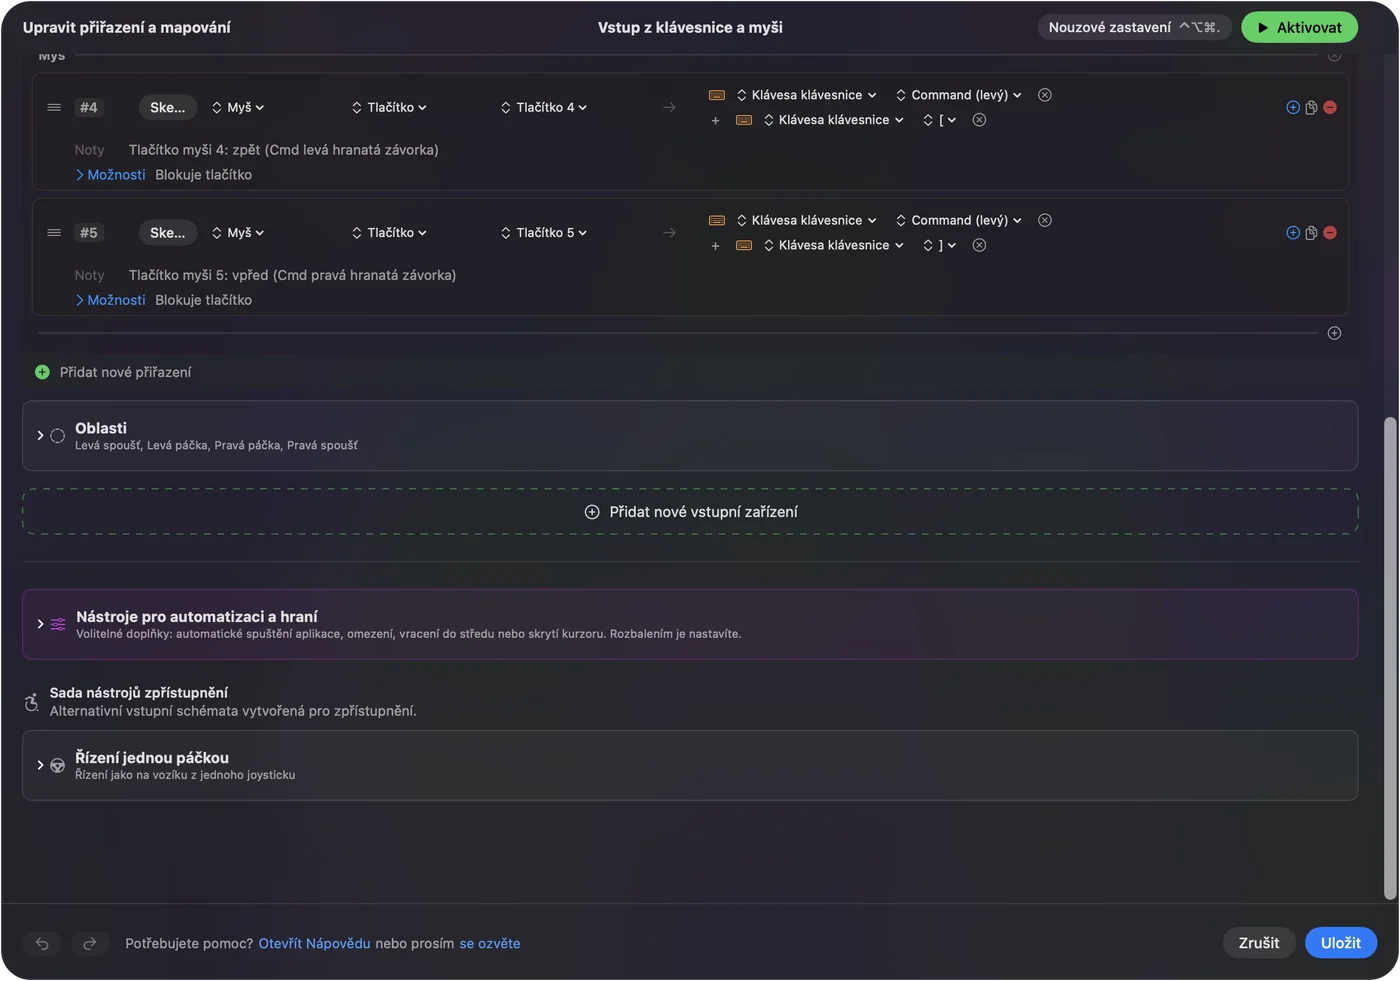The width and height of the screenshot is (1400, 981).
Task: Open the Command (levý) dropdown in row #5
Action: click(x=959, y=220)
